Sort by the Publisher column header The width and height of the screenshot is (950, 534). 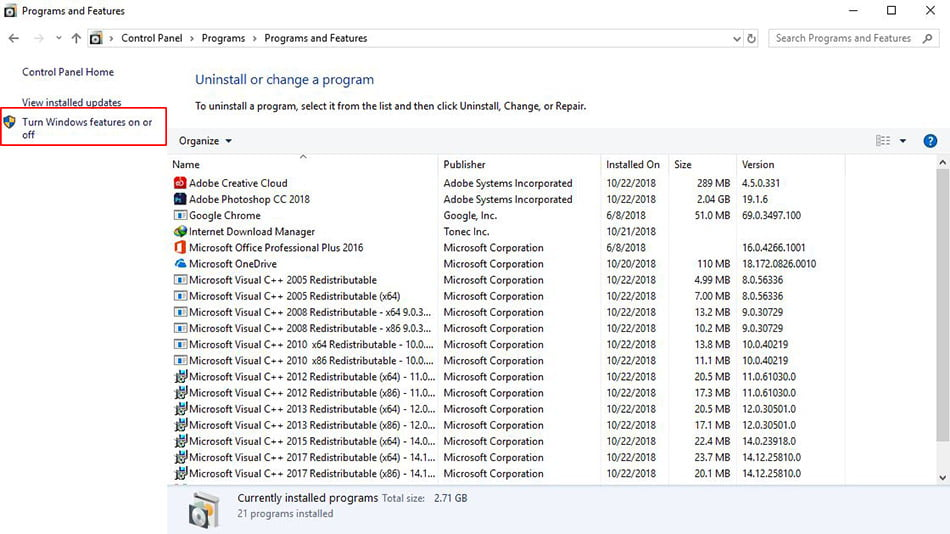[x=519, y=164]
